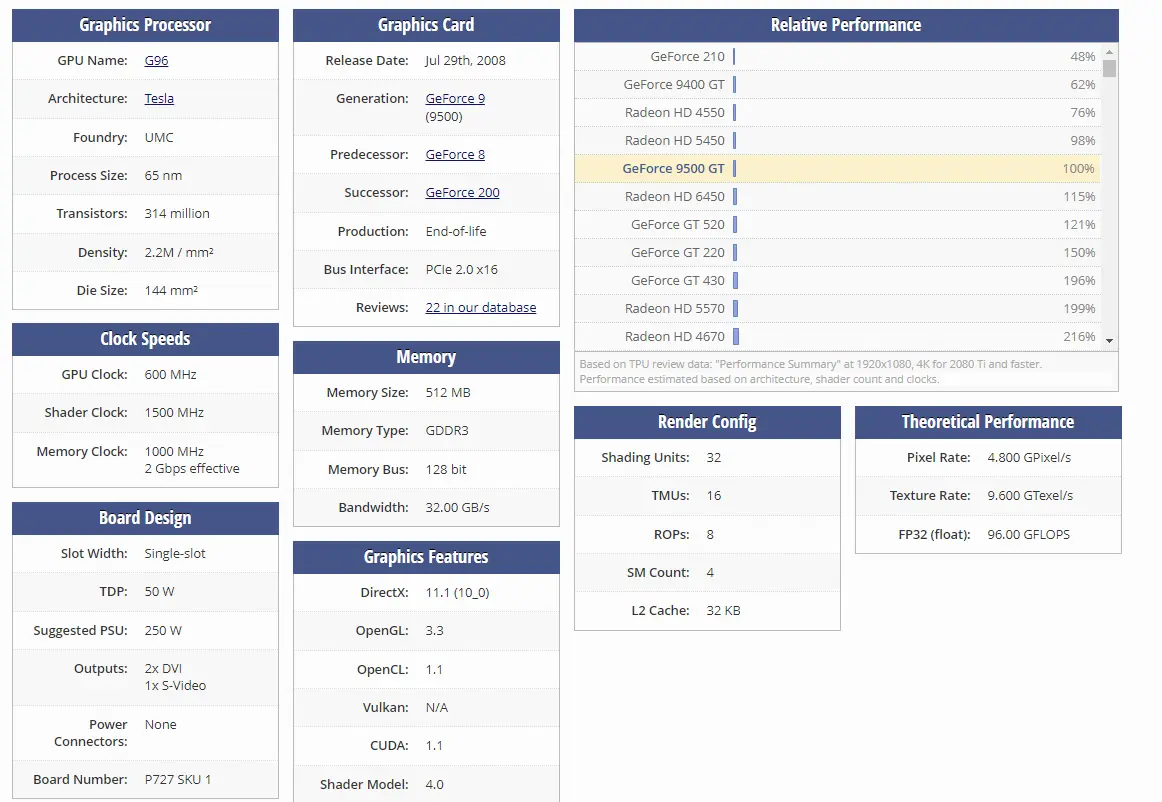Screen dimensions: 1162x802
Task: Select the Radeon HD 5570 performance row
Action: pyautogui.click(x=837, y=308)
